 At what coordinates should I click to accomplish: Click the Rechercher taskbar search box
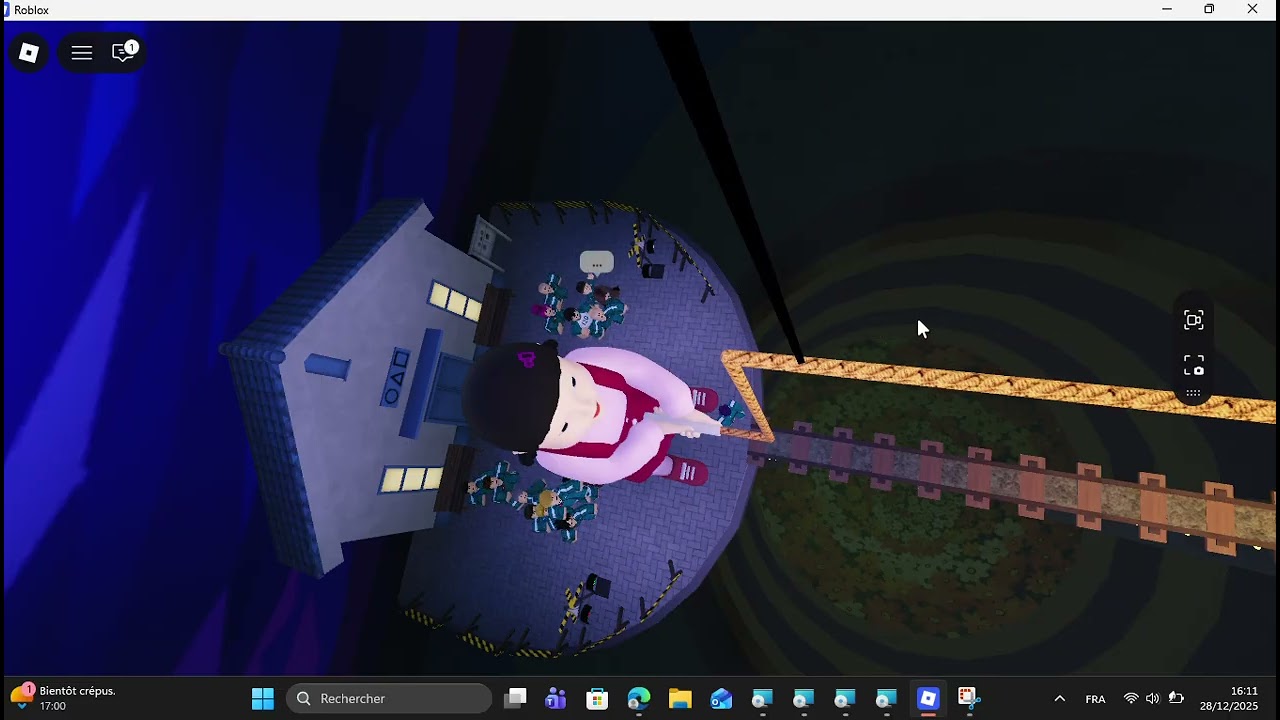pyautogui.click(x=389, y=698)
